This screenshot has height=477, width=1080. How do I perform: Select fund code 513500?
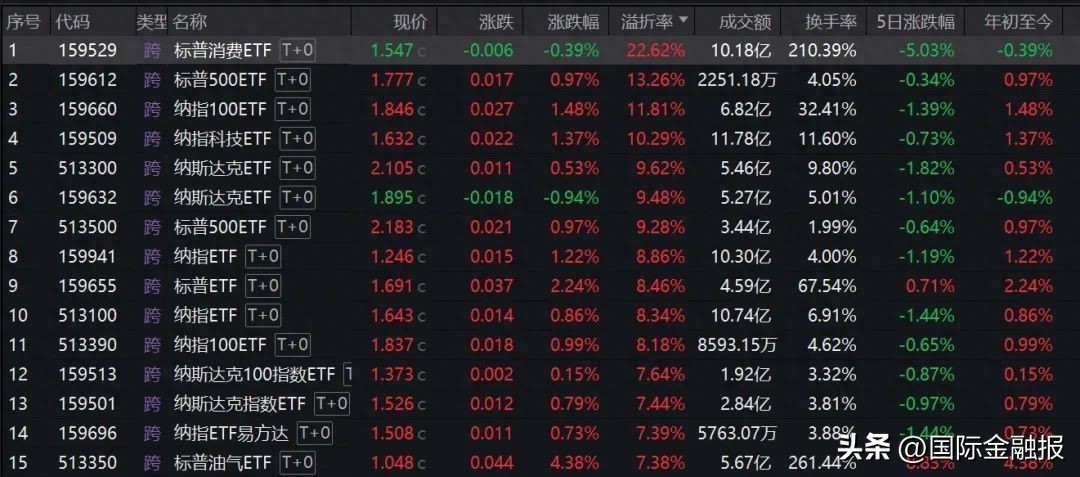(87, 227)
